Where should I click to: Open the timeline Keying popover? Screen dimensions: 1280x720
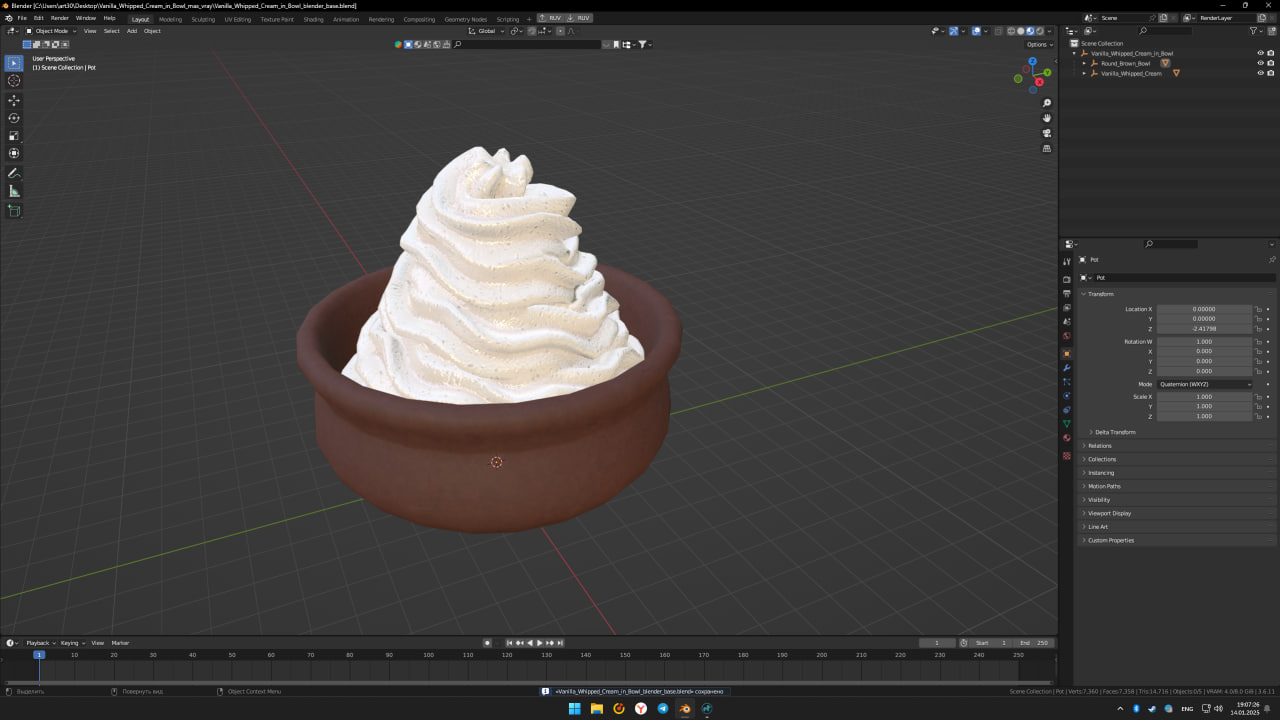[72, 643]
